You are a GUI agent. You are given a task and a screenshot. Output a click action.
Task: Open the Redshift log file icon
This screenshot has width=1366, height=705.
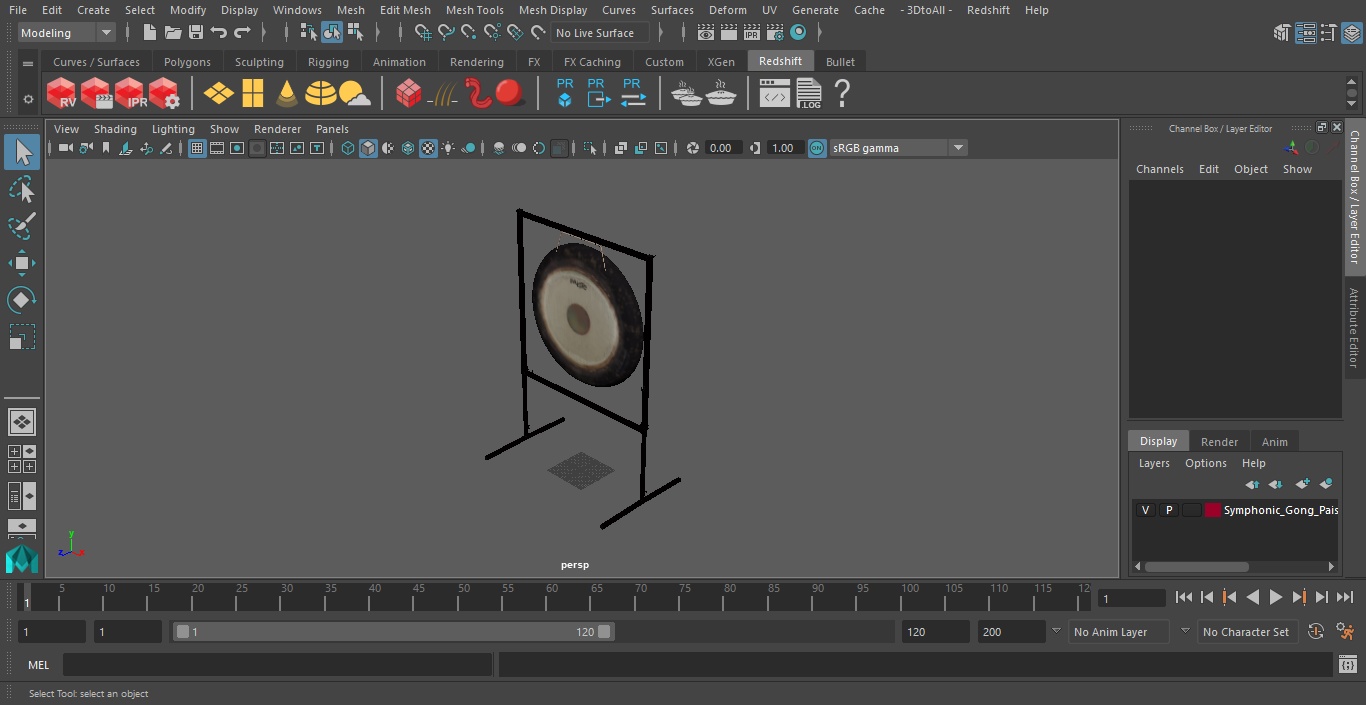pos(809,94)
